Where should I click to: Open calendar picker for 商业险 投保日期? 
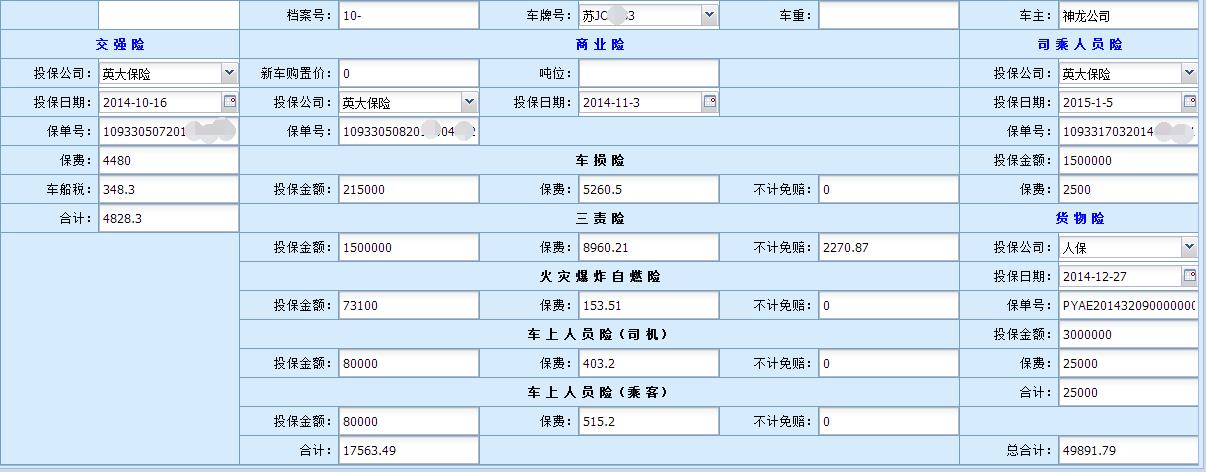pos(710,102)
